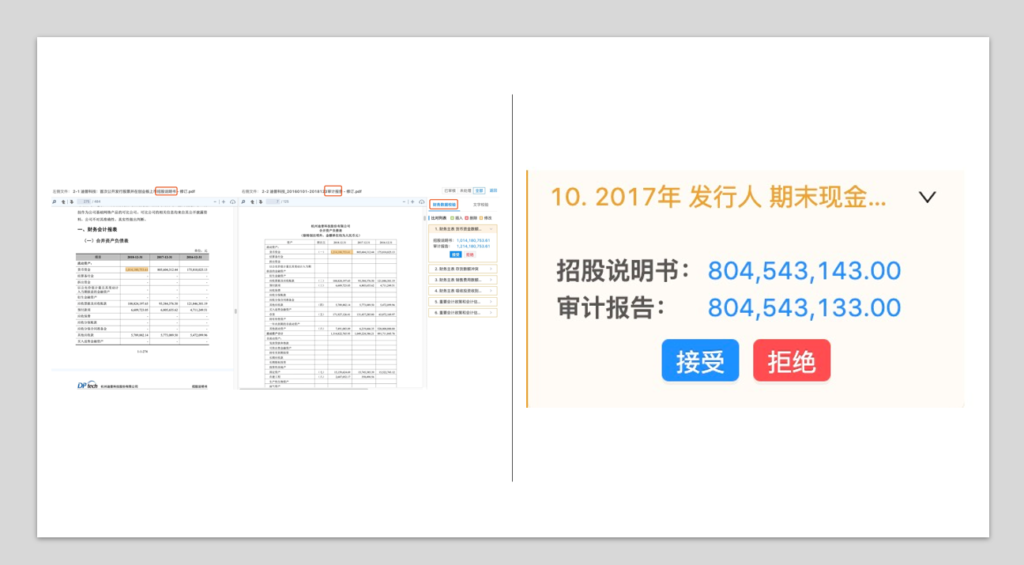Switch to 财务数据校验 tab

click(x=445, y=203)
